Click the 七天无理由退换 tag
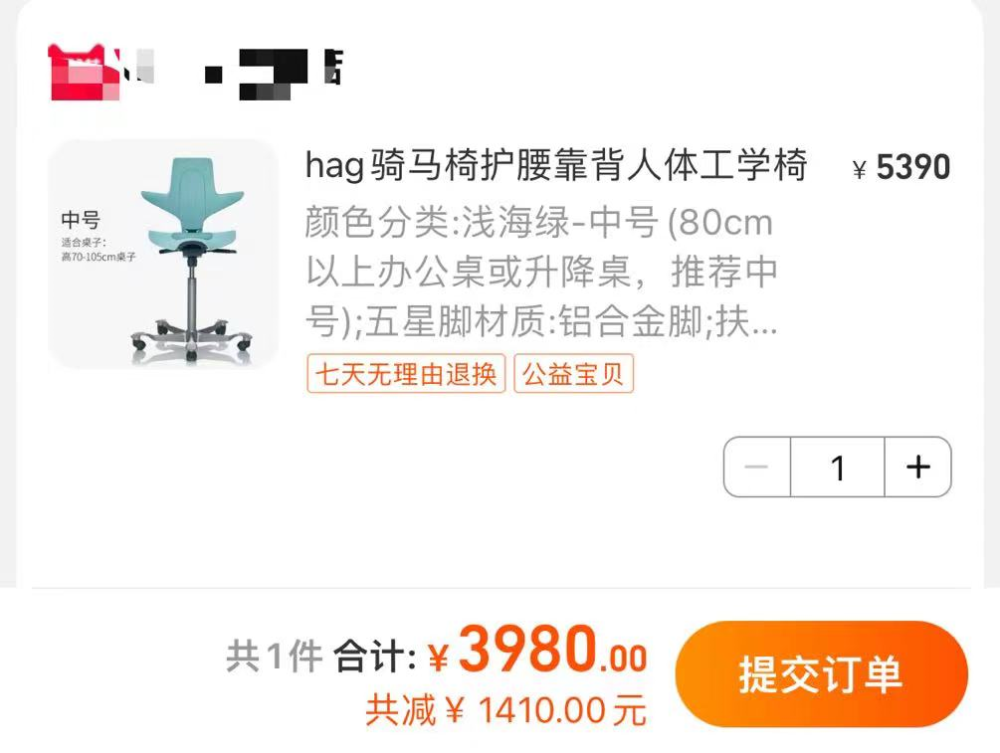Image resolution: width=1000 pixels, height=753 pixels. [x=406, y=374]
